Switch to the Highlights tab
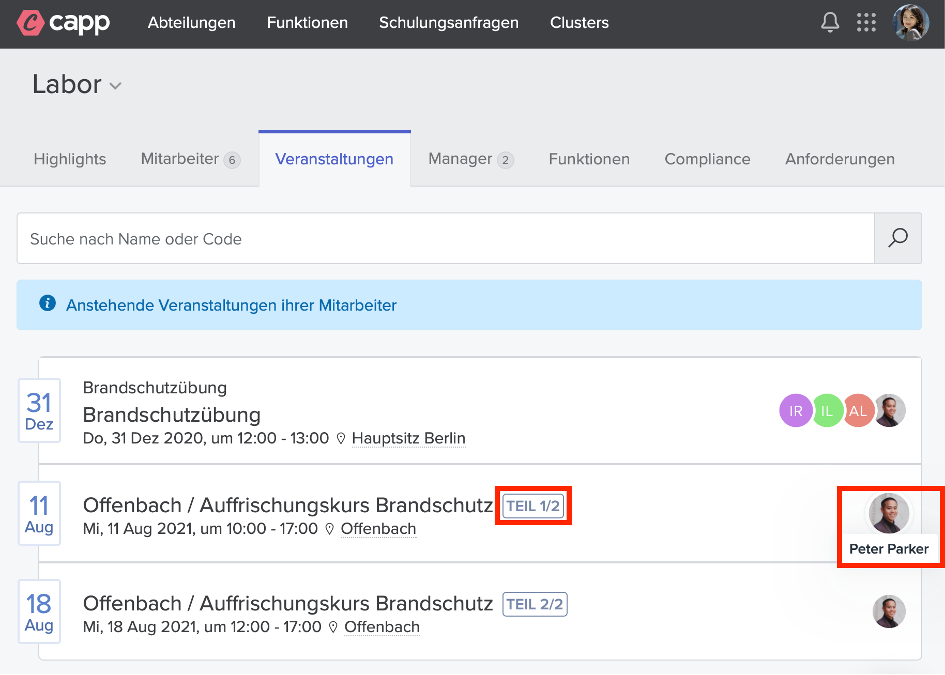 (x=70, y=159)
